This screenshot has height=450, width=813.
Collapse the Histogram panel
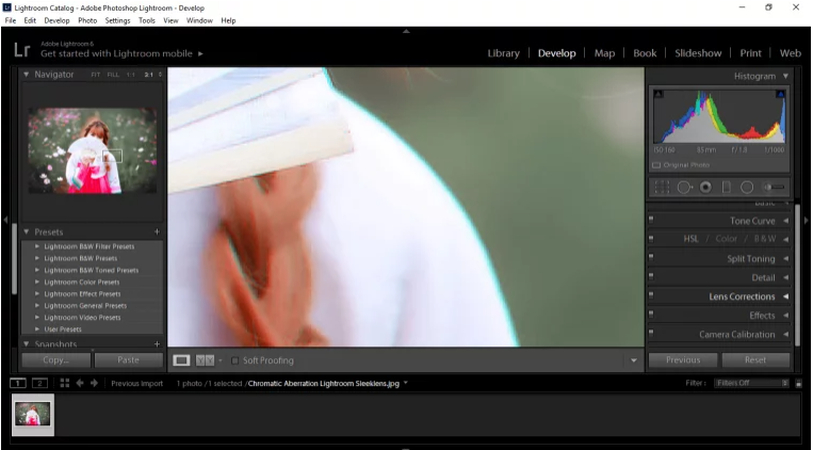tap(786, 76)
